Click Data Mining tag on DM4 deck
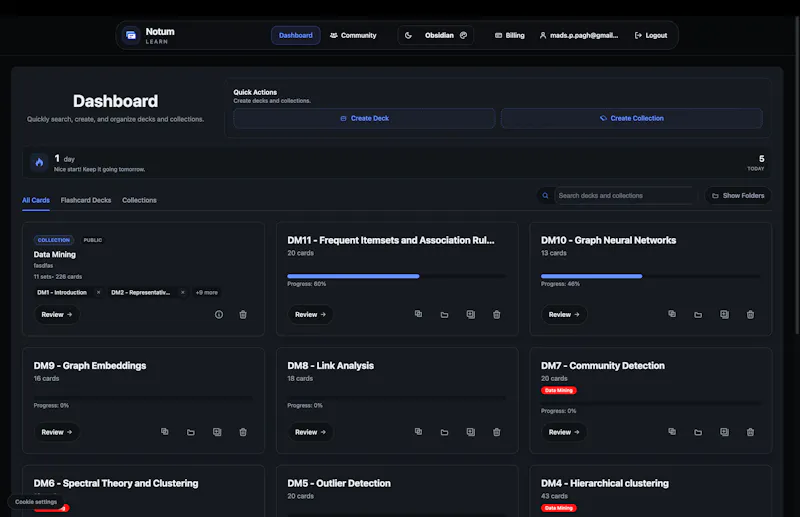The height and width of the screenshot is (517, 800). click(559, 508)
